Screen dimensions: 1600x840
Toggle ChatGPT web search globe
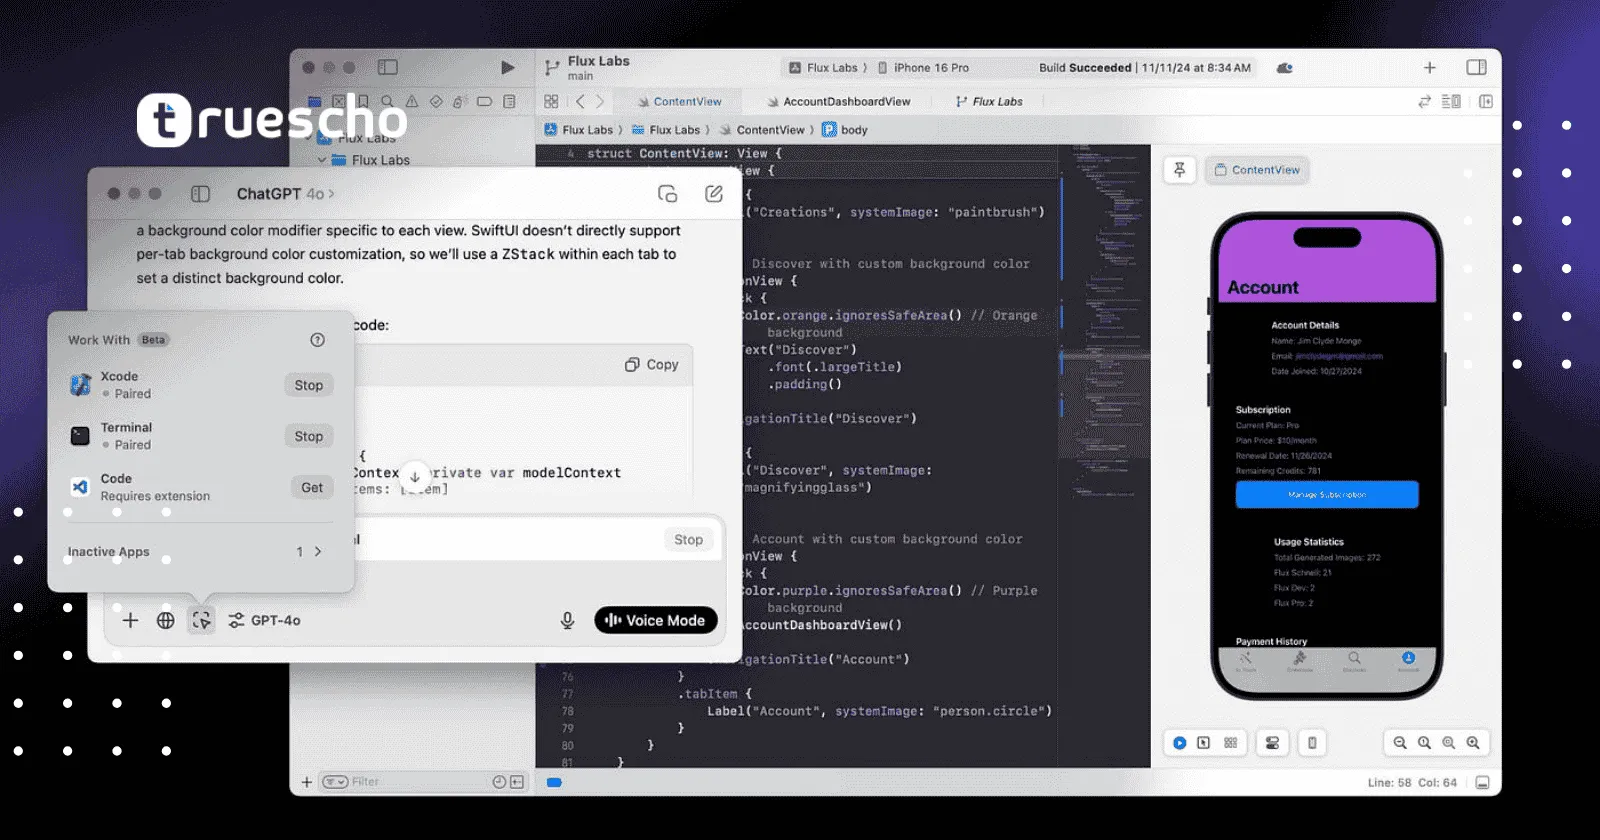click(x=166, y=620)
